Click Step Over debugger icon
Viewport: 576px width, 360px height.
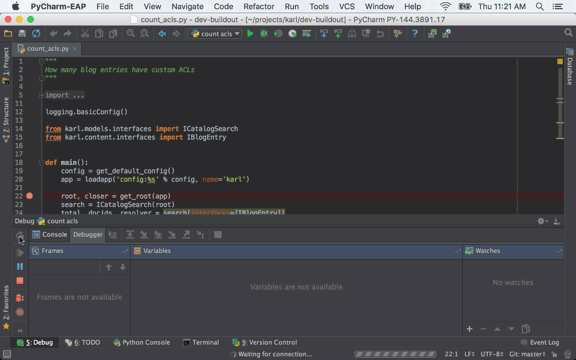(x=130, y=235)
